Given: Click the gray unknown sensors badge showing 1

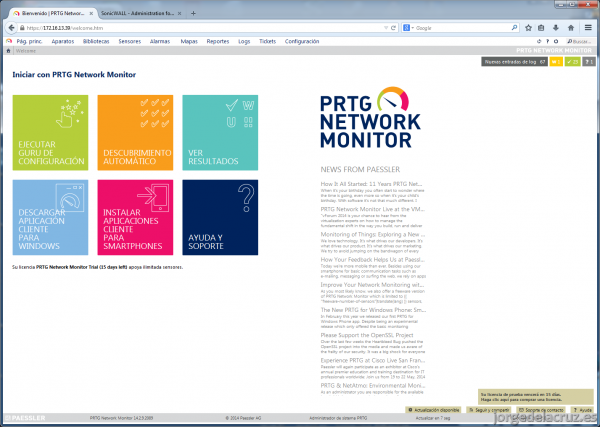Looking at the screenshot, I should click(589, 62).
